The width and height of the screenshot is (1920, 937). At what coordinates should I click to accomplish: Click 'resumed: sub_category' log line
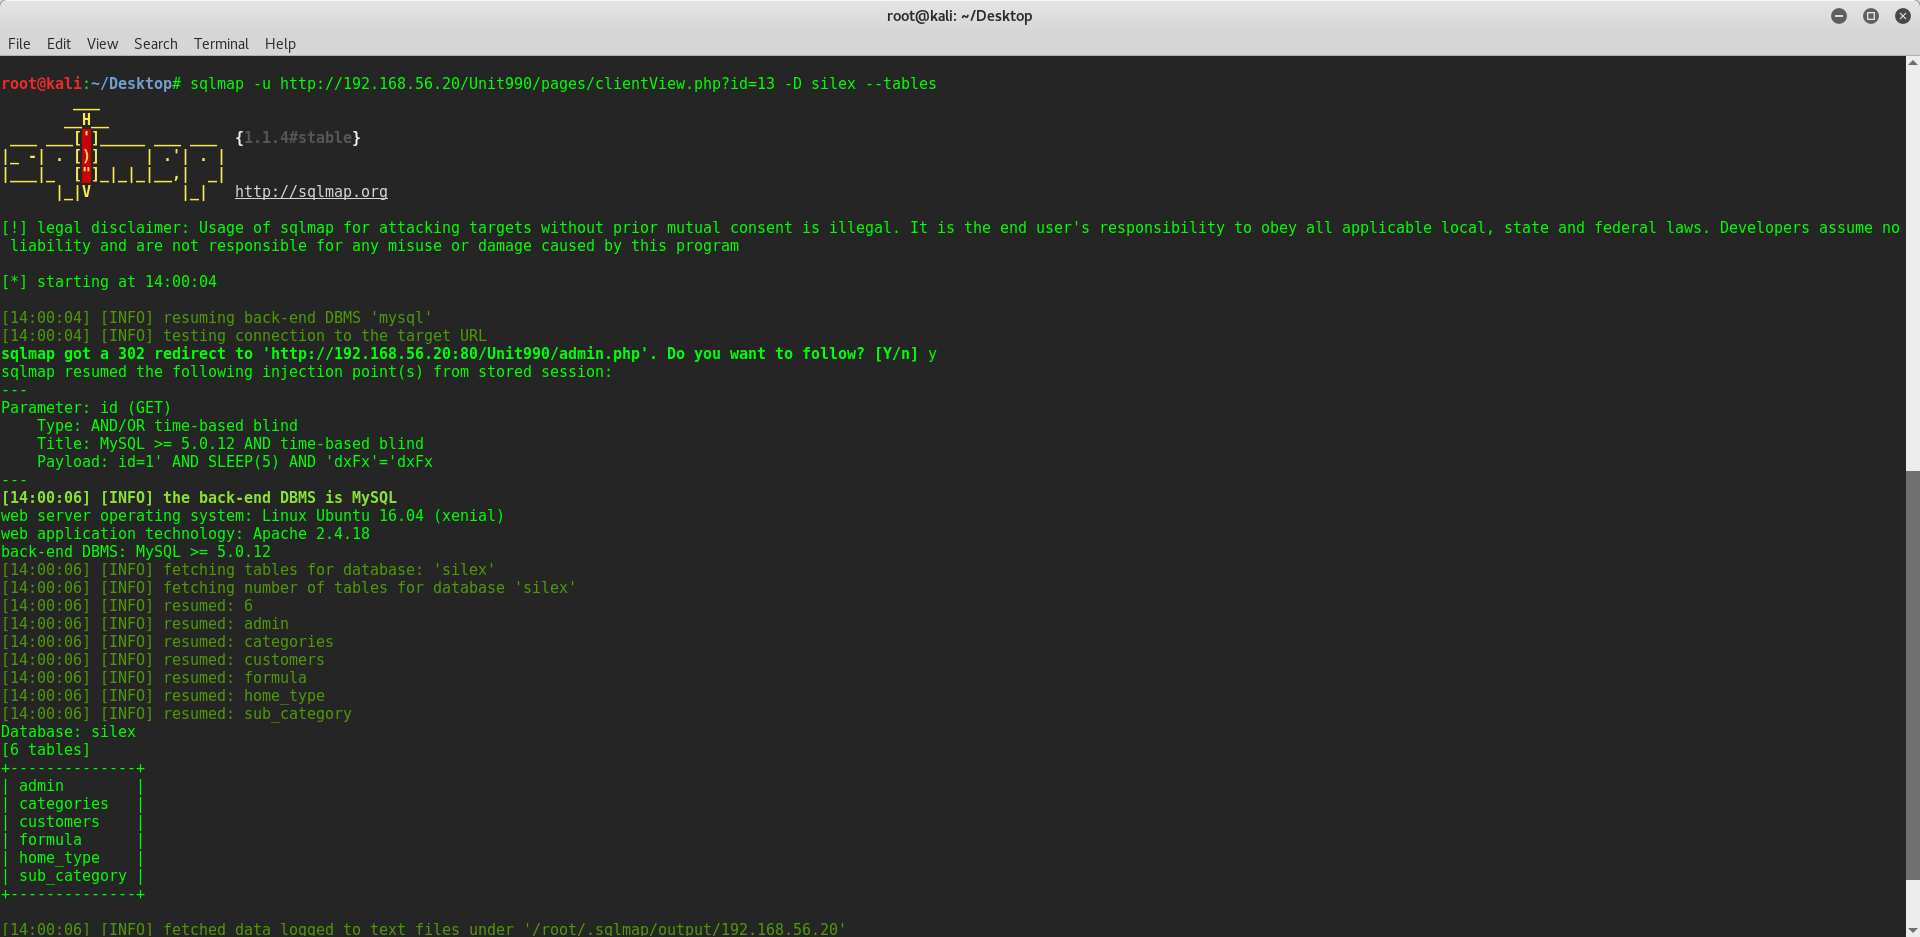tap(176, 714)
